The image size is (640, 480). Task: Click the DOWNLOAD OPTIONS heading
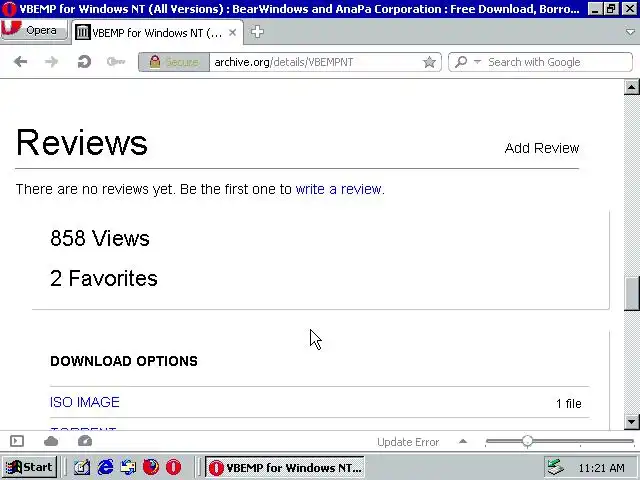(124, 361)
